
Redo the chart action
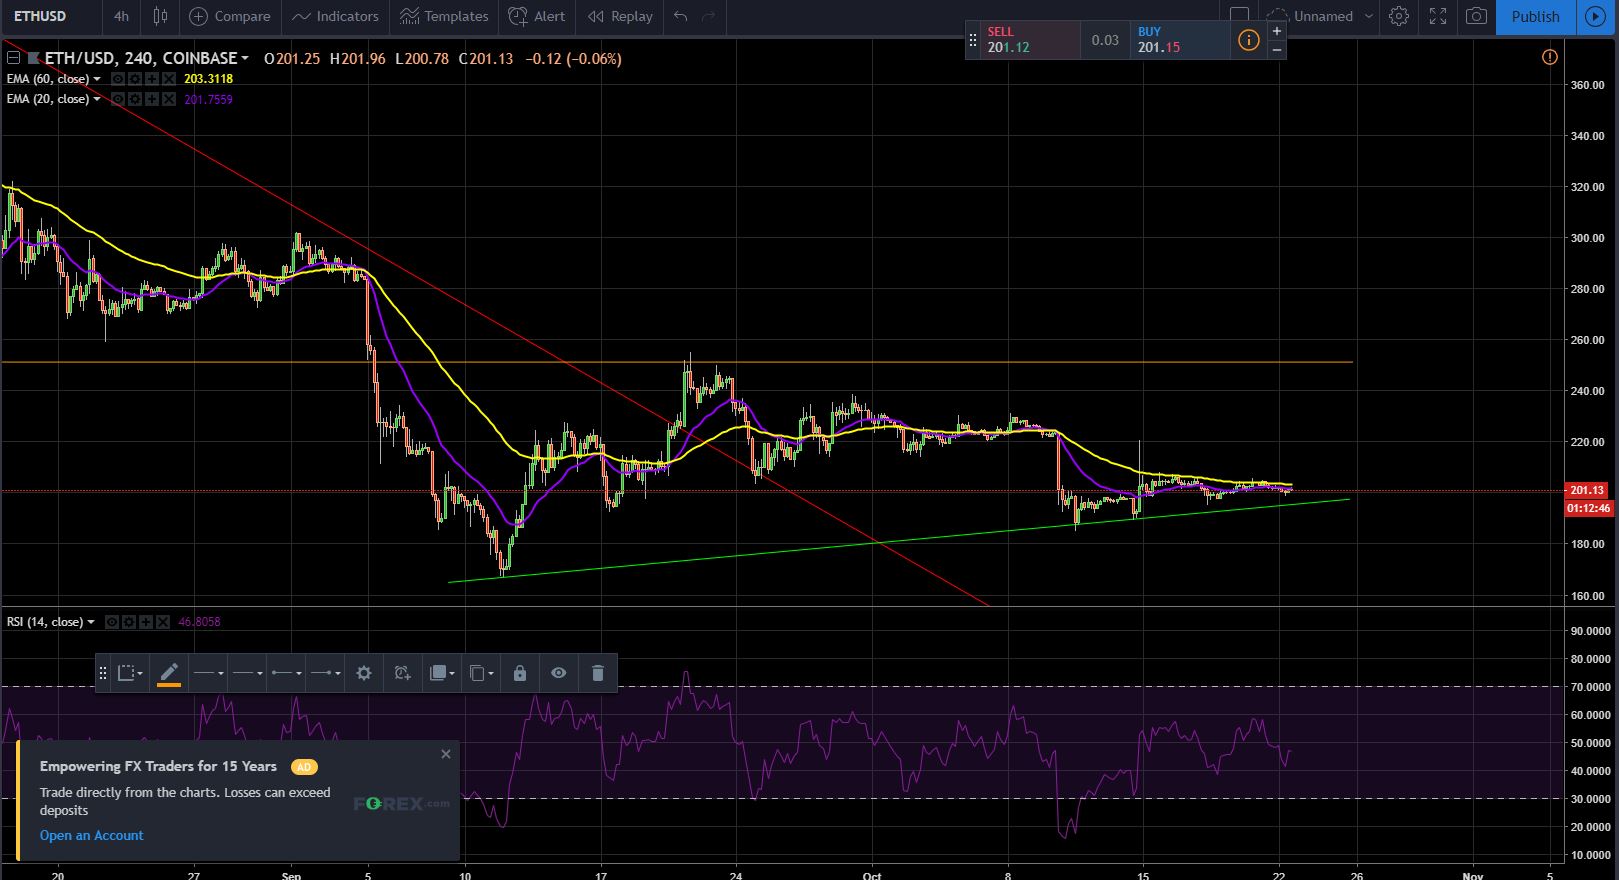point(709,16)
